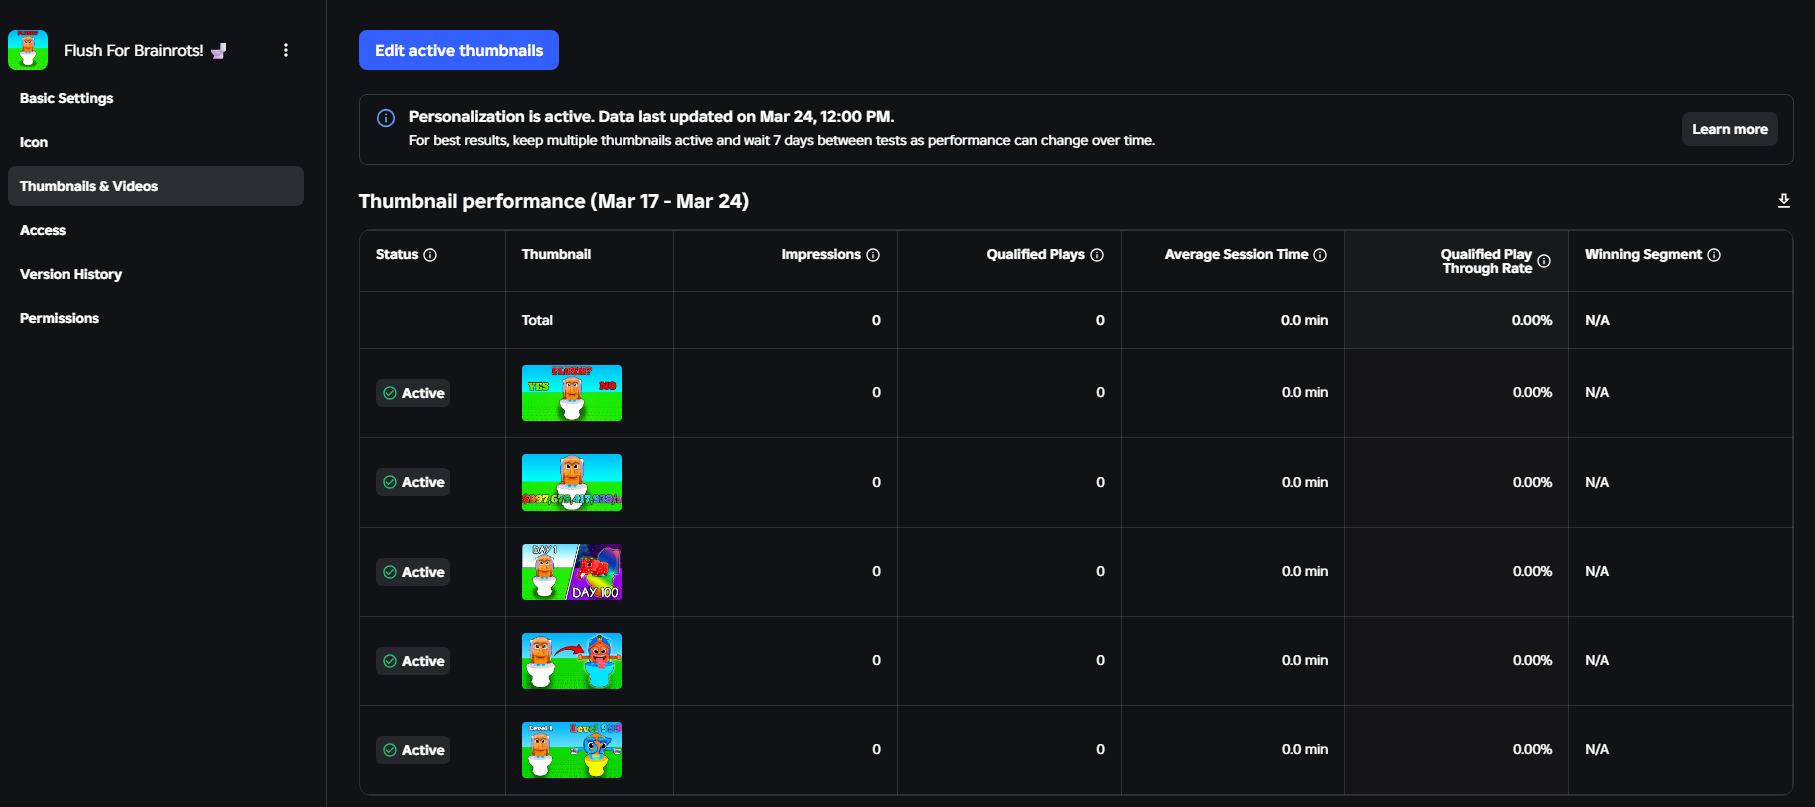Click Active status badge for money counter thumbnail

click(413, 482)
